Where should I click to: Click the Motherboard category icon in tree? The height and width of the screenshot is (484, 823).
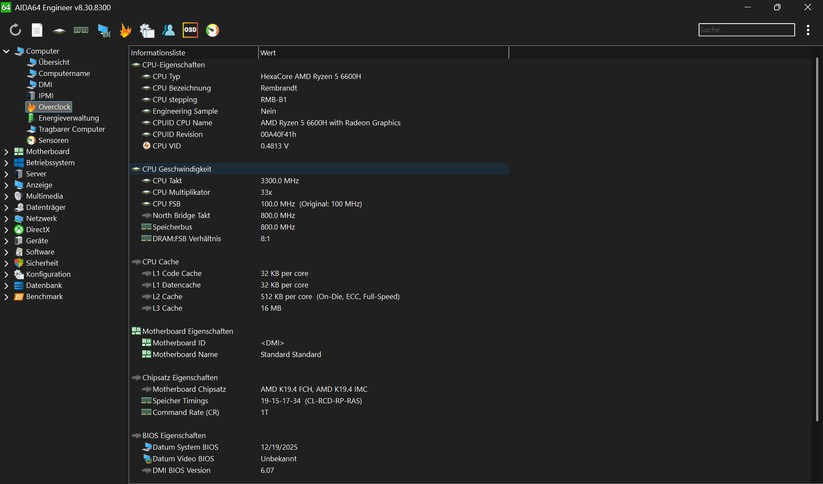pos(19,151)
